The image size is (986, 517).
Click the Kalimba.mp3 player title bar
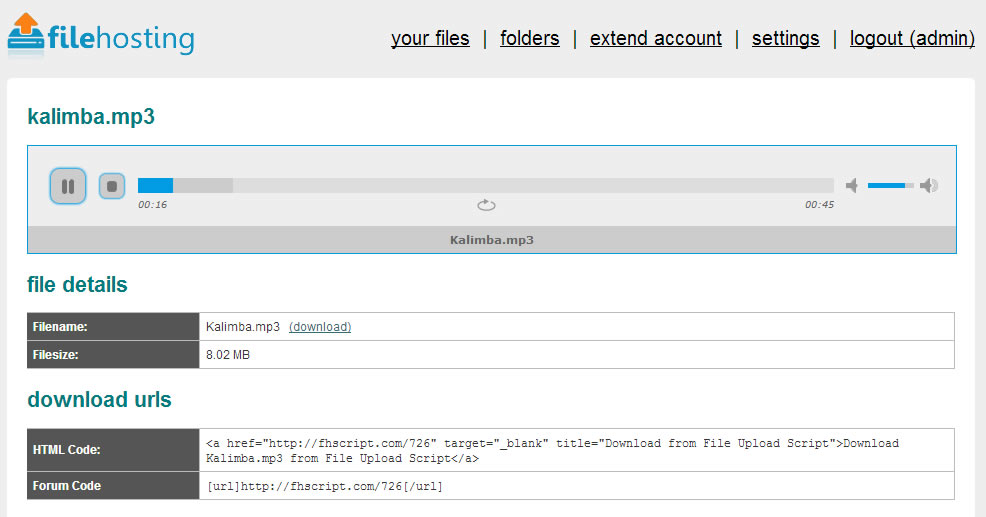(492, 240)
